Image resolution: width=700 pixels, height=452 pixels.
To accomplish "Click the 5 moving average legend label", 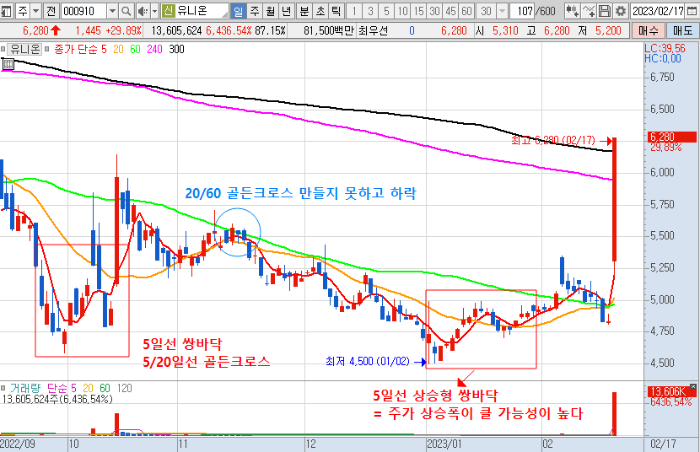I will (x=104, y=49).
